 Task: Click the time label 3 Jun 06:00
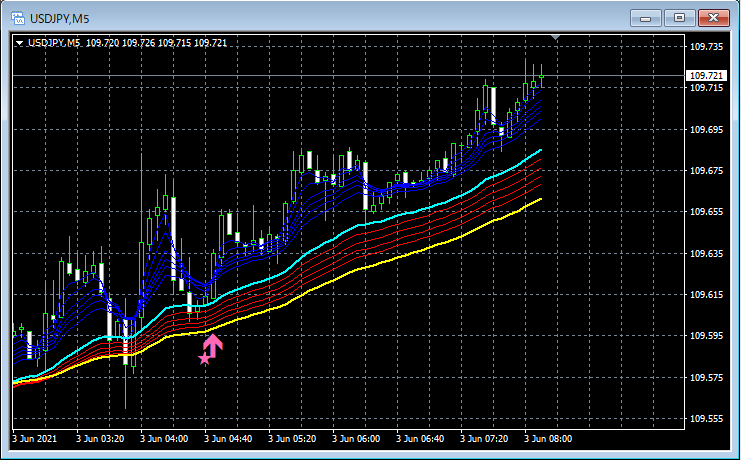point(356,439)
